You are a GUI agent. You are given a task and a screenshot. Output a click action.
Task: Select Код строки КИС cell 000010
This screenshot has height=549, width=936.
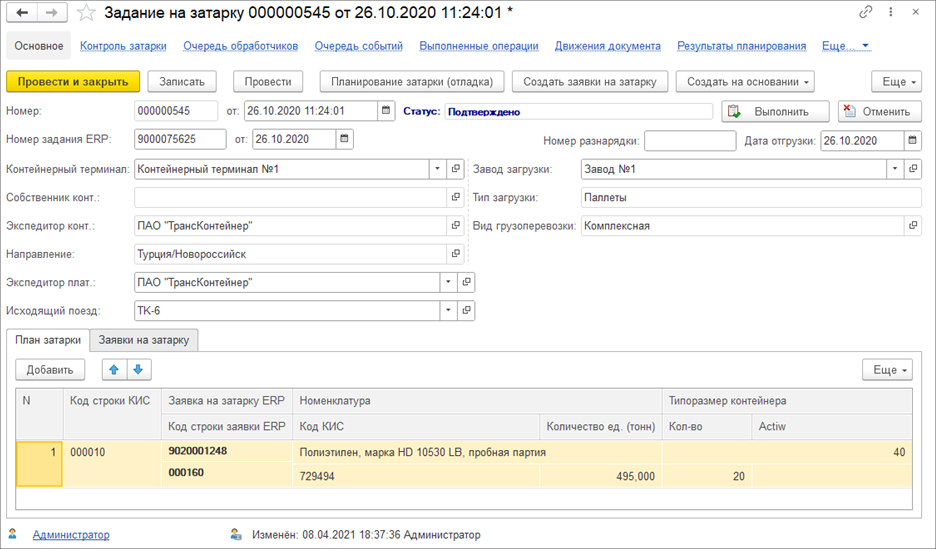(112, 464)
